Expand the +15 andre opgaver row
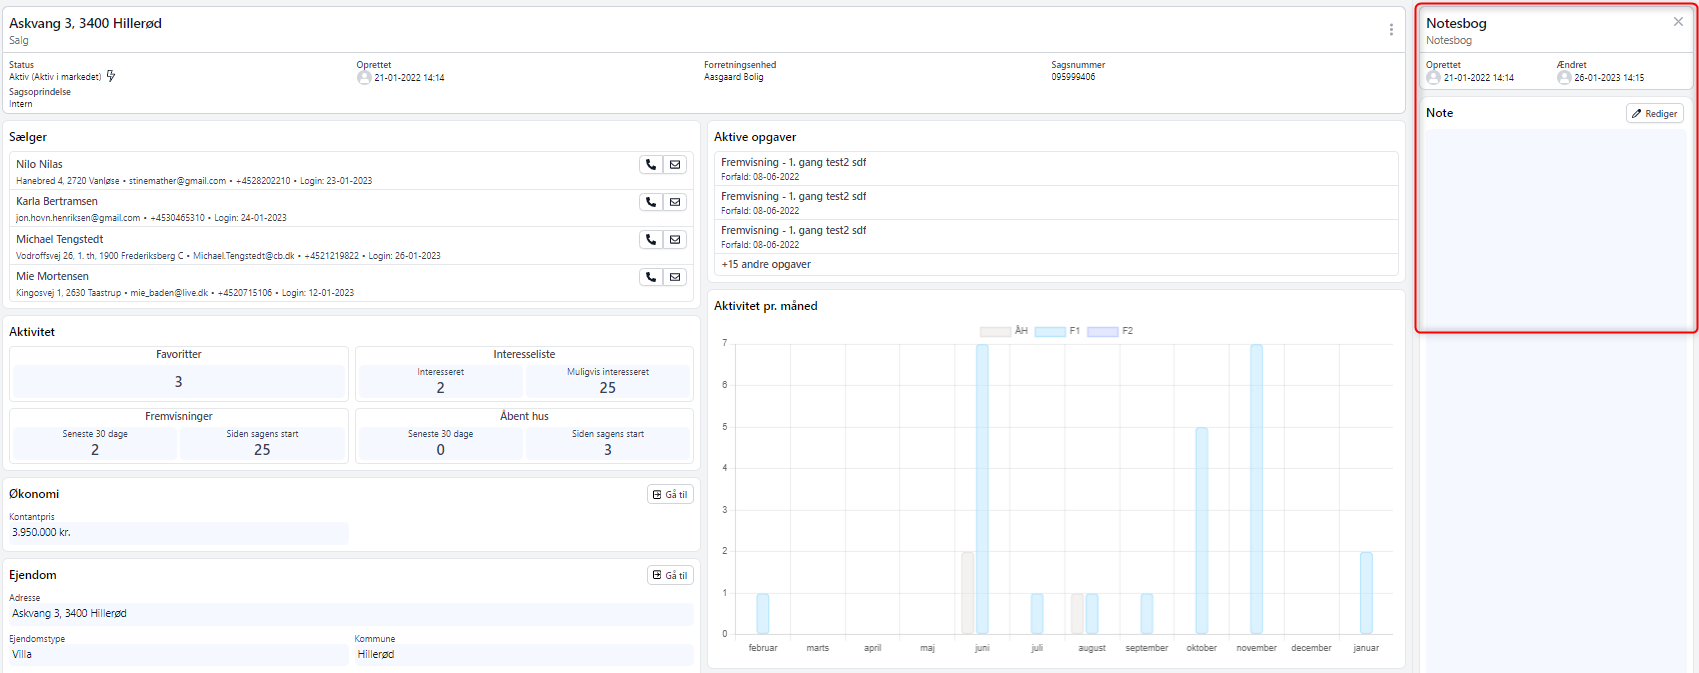 pos(766,265)
